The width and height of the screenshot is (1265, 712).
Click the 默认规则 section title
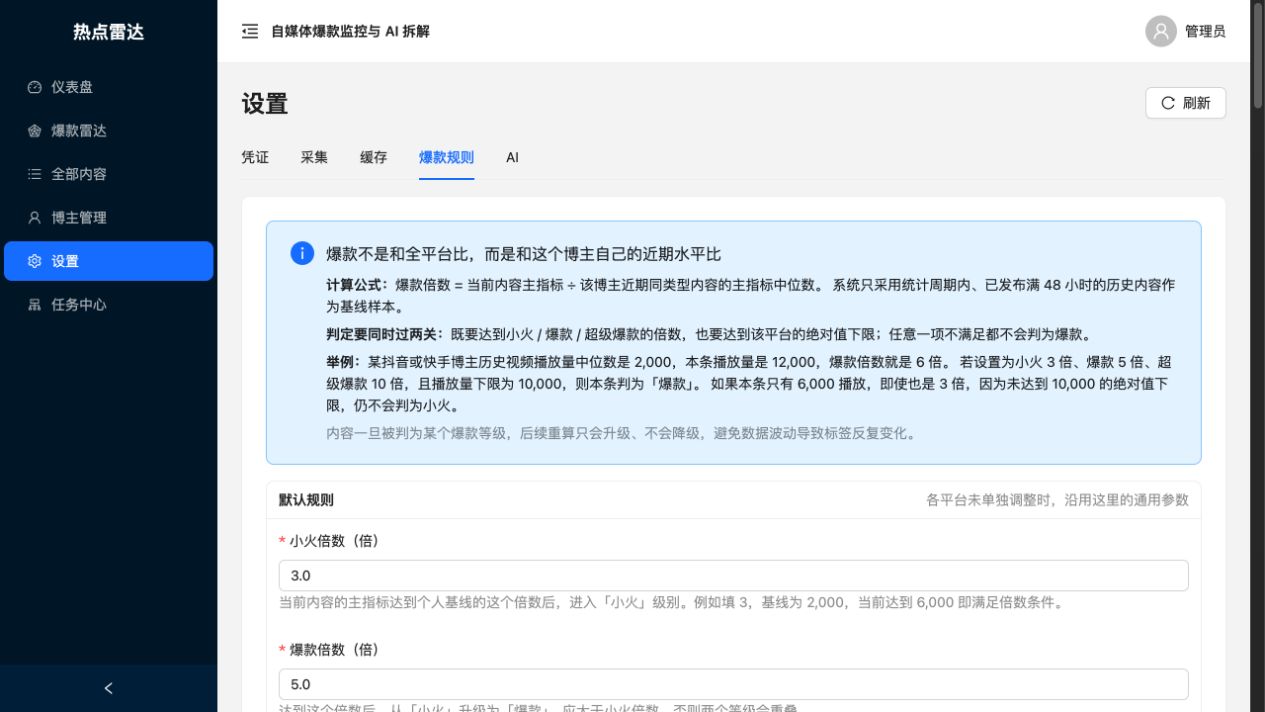coord(306,500)
